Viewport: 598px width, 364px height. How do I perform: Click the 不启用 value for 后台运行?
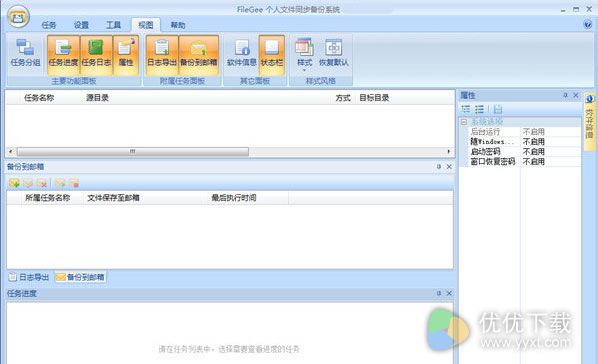[534, 132]
